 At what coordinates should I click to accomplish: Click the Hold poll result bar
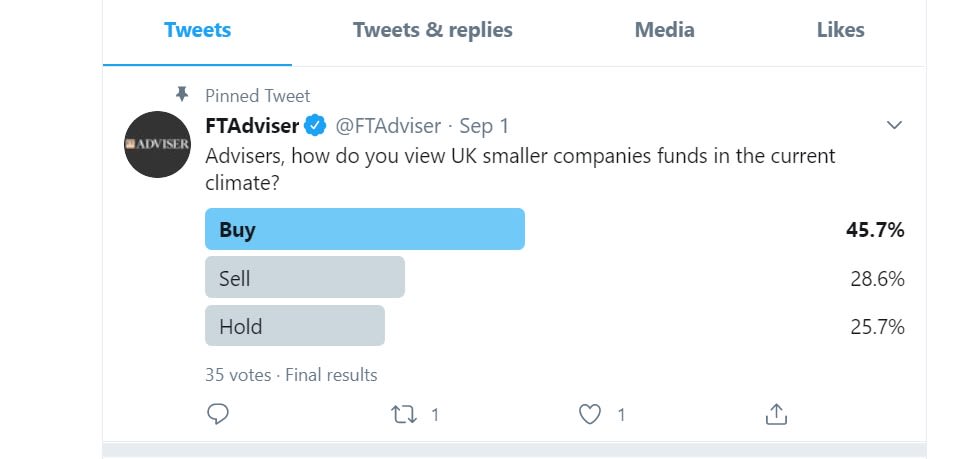[295, 325]
